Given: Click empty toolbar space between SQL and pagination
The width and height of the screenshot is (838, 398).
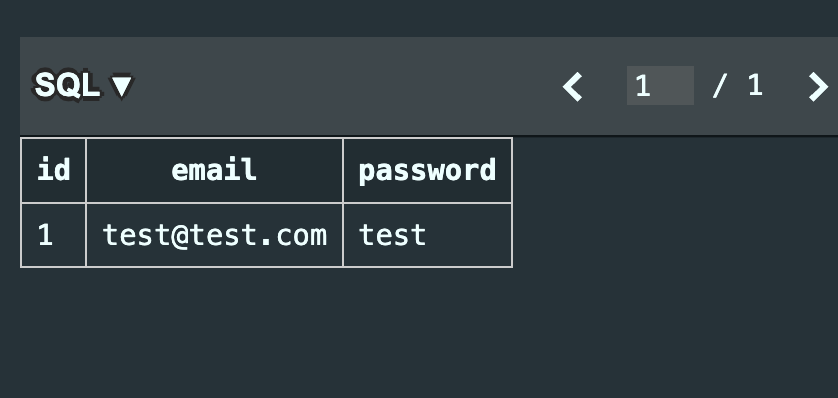Looking at the screenshot, I should (347, 86).
